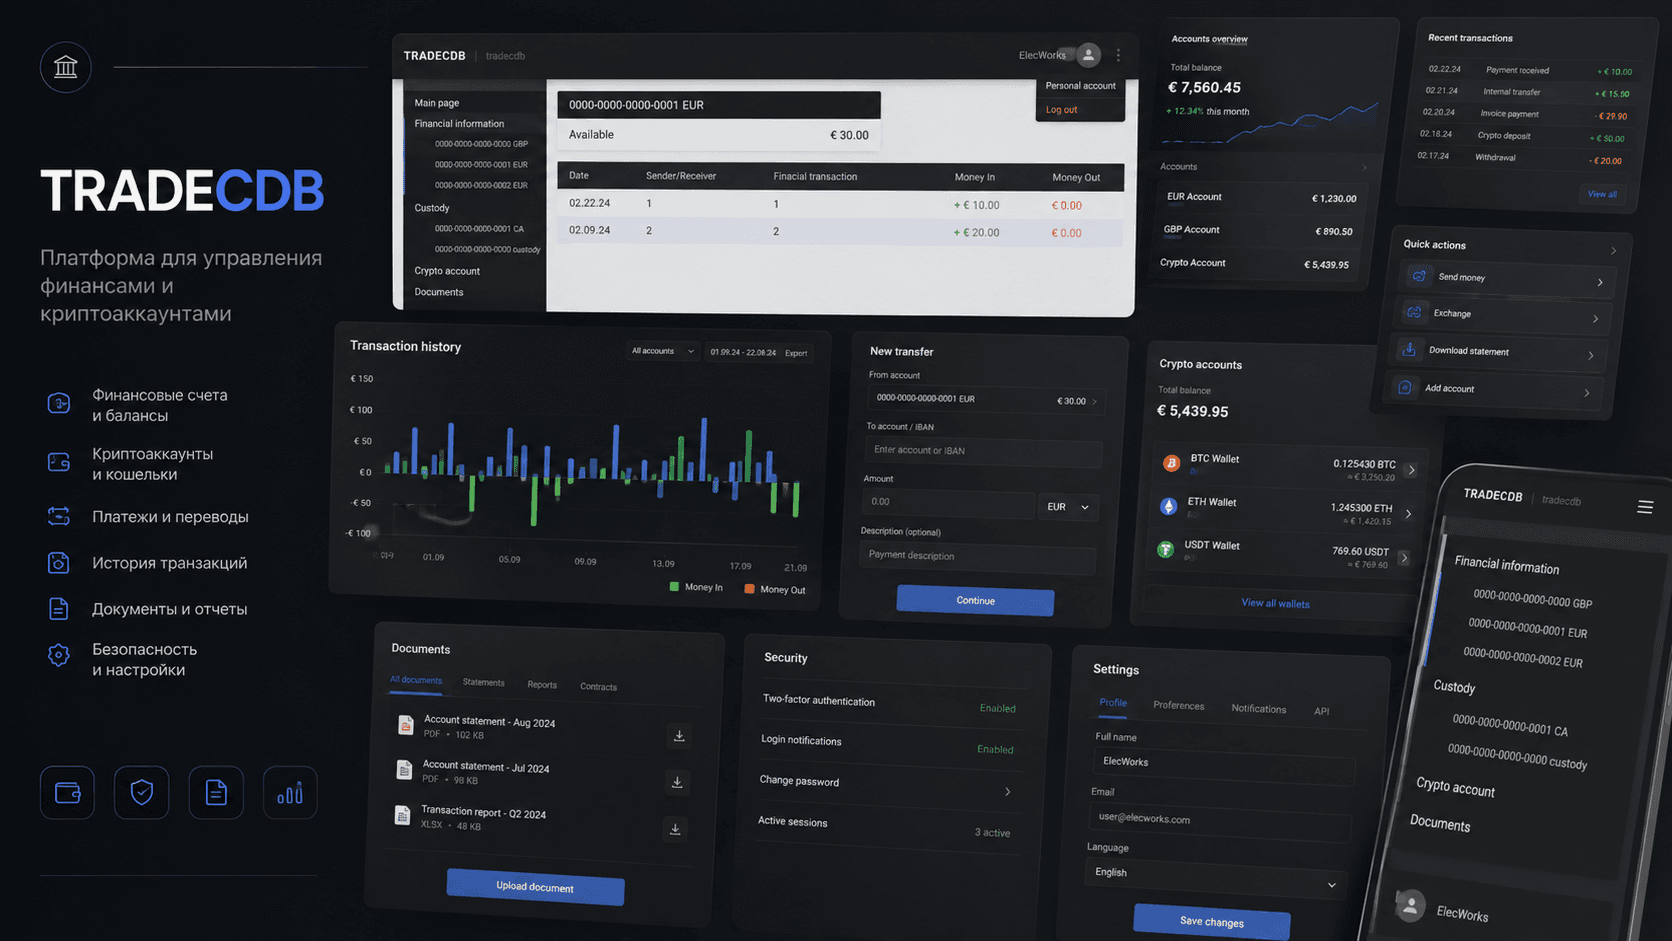Click the Финансовые счета и балансы icon
Viewport: 1672px width, 941px height.
pyautogui.click(x=59, y=403)
